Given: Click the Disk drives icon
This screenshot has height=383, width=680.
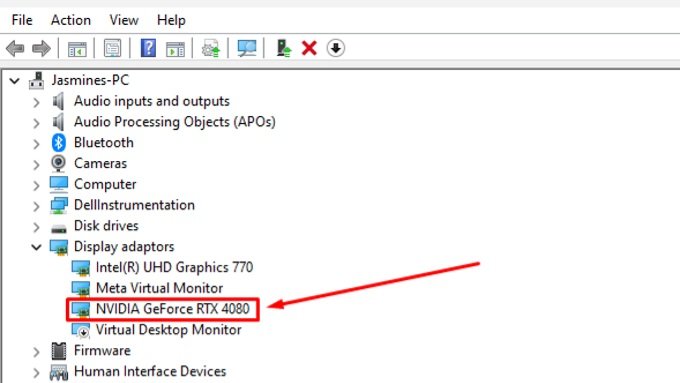Looking at the screenshot, I should point(59,228).
